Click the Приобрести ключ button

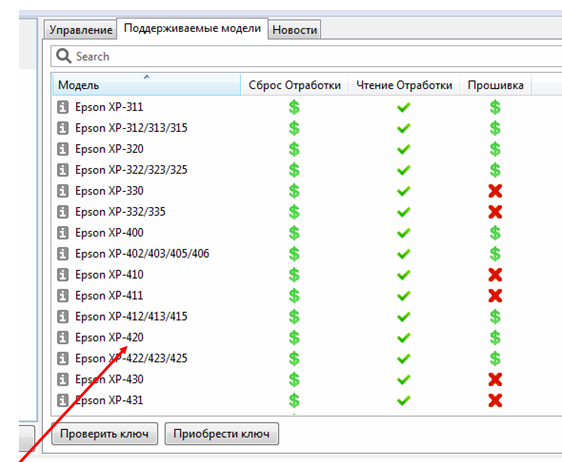(x=222, y=434)
